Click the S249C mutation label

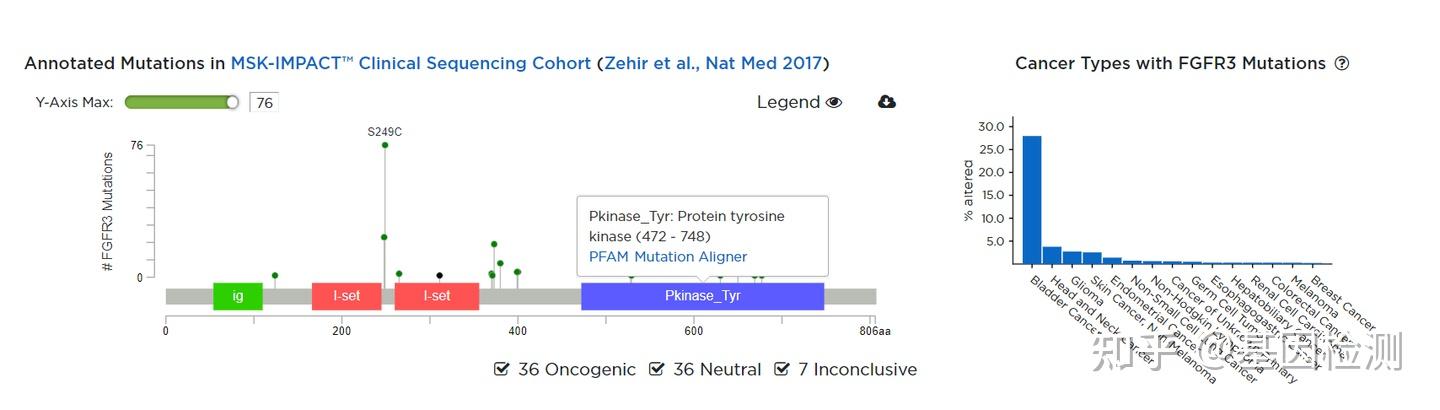click(385, 131)
